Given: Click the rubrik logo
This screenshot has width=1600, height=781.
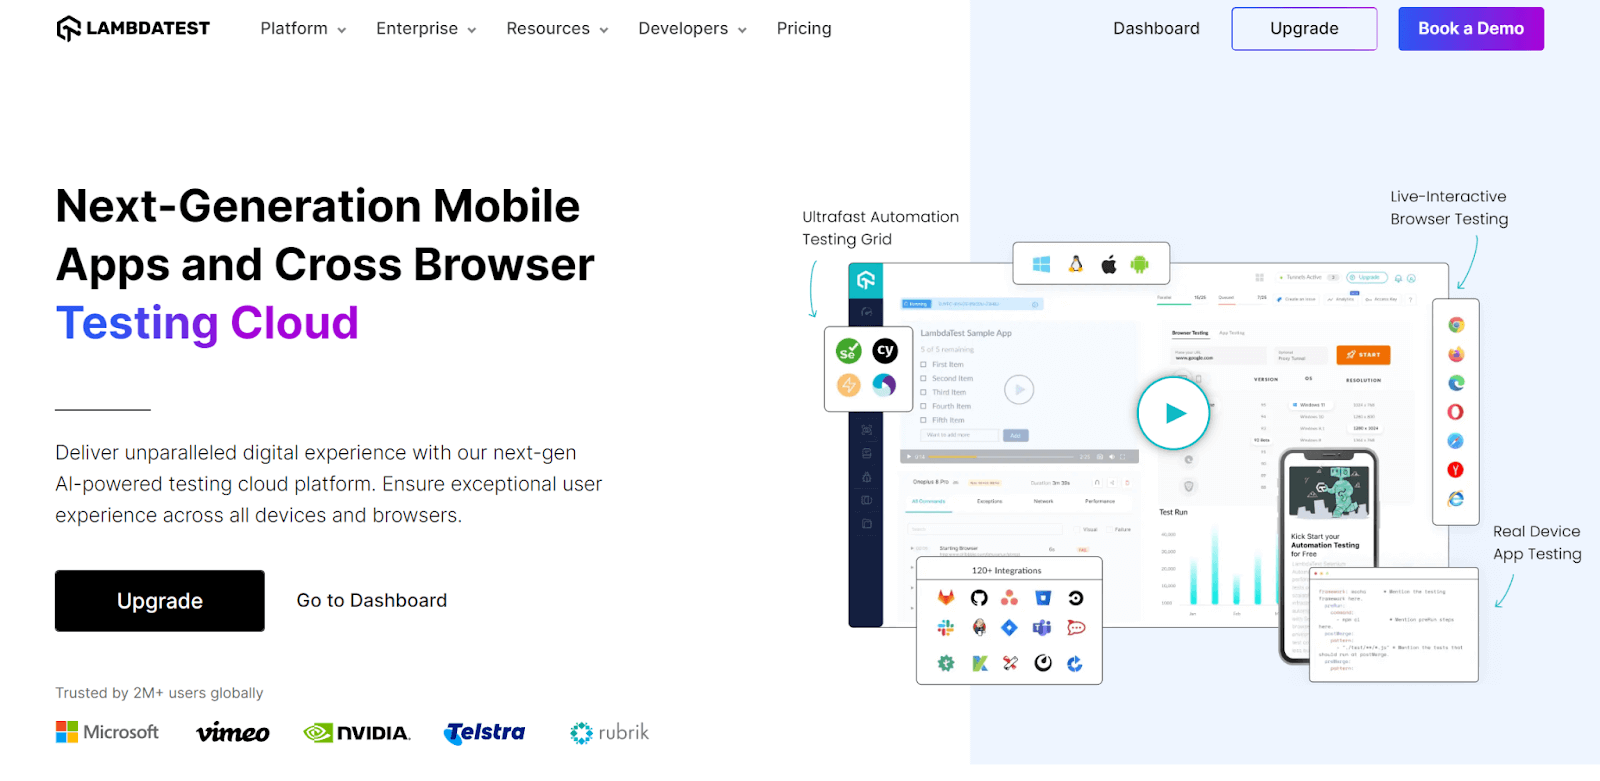Looking at the screenshot, I should tap(609, 733).
